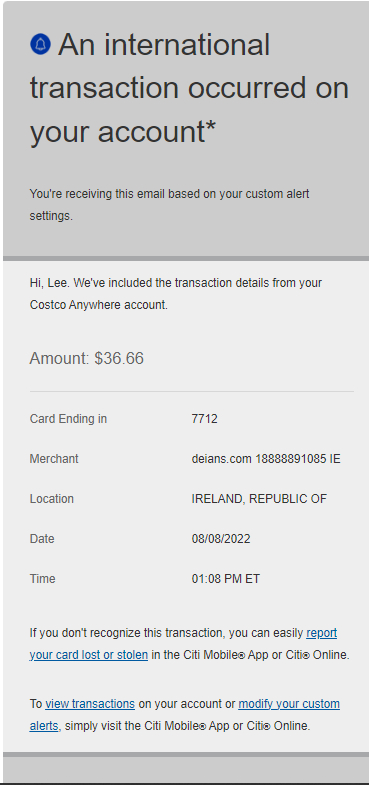Click the card ending number 7712

[x=204, y=419]
